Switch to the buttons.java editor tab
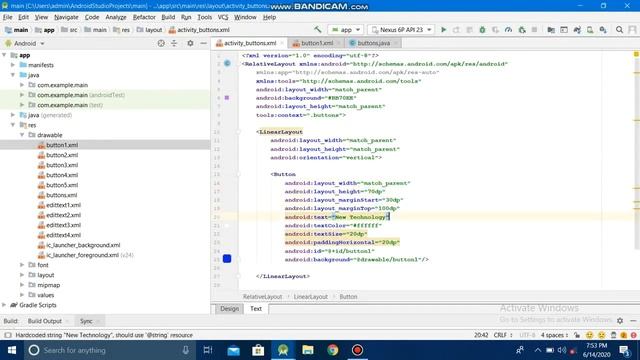 click(373, 43)
